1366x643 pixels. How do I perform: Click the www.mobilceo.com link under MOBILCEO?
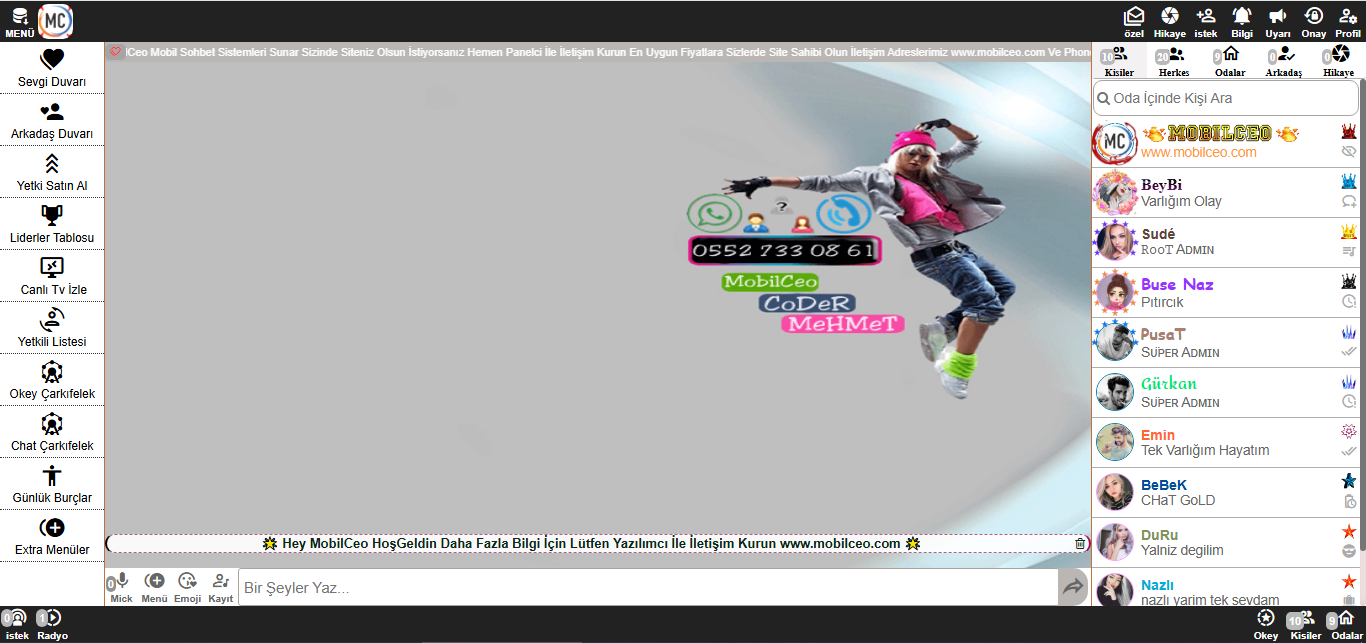(1199, 152)
